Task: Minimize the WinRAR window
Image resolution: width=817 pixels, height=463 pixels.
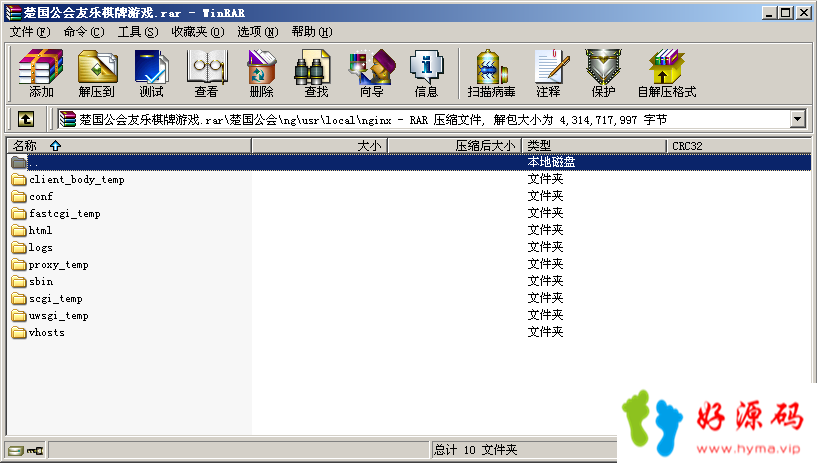Action: click(769, 12)
